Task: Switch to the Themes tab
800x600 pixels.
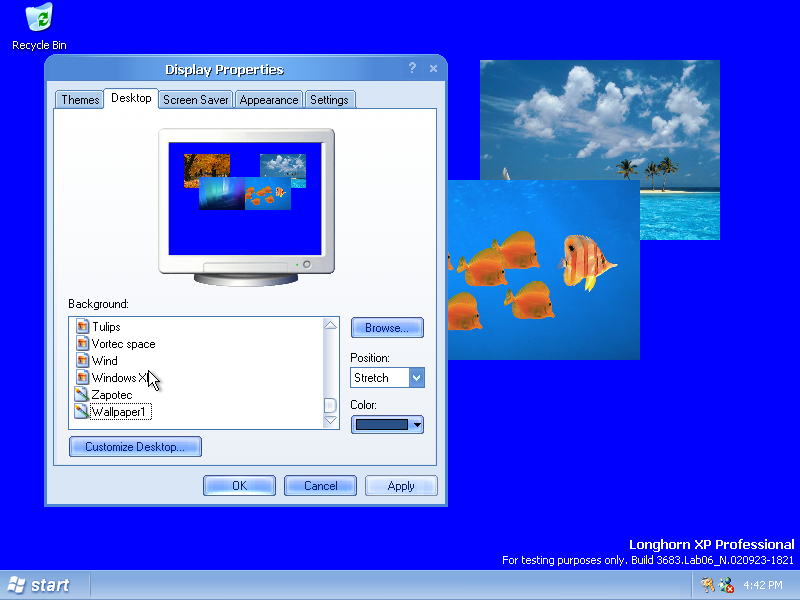Action: click(80, 99)
